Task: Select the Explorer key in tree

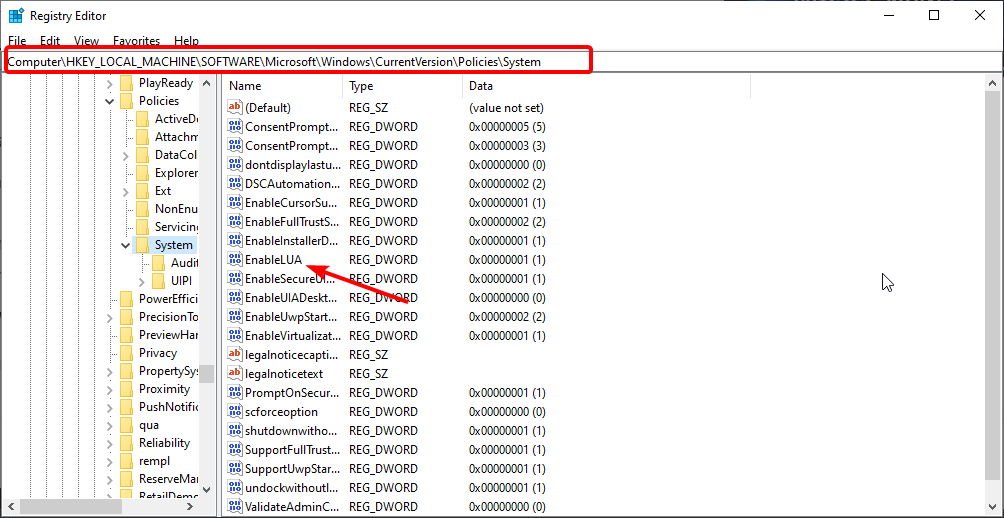Action: click(x=176, y=173)
